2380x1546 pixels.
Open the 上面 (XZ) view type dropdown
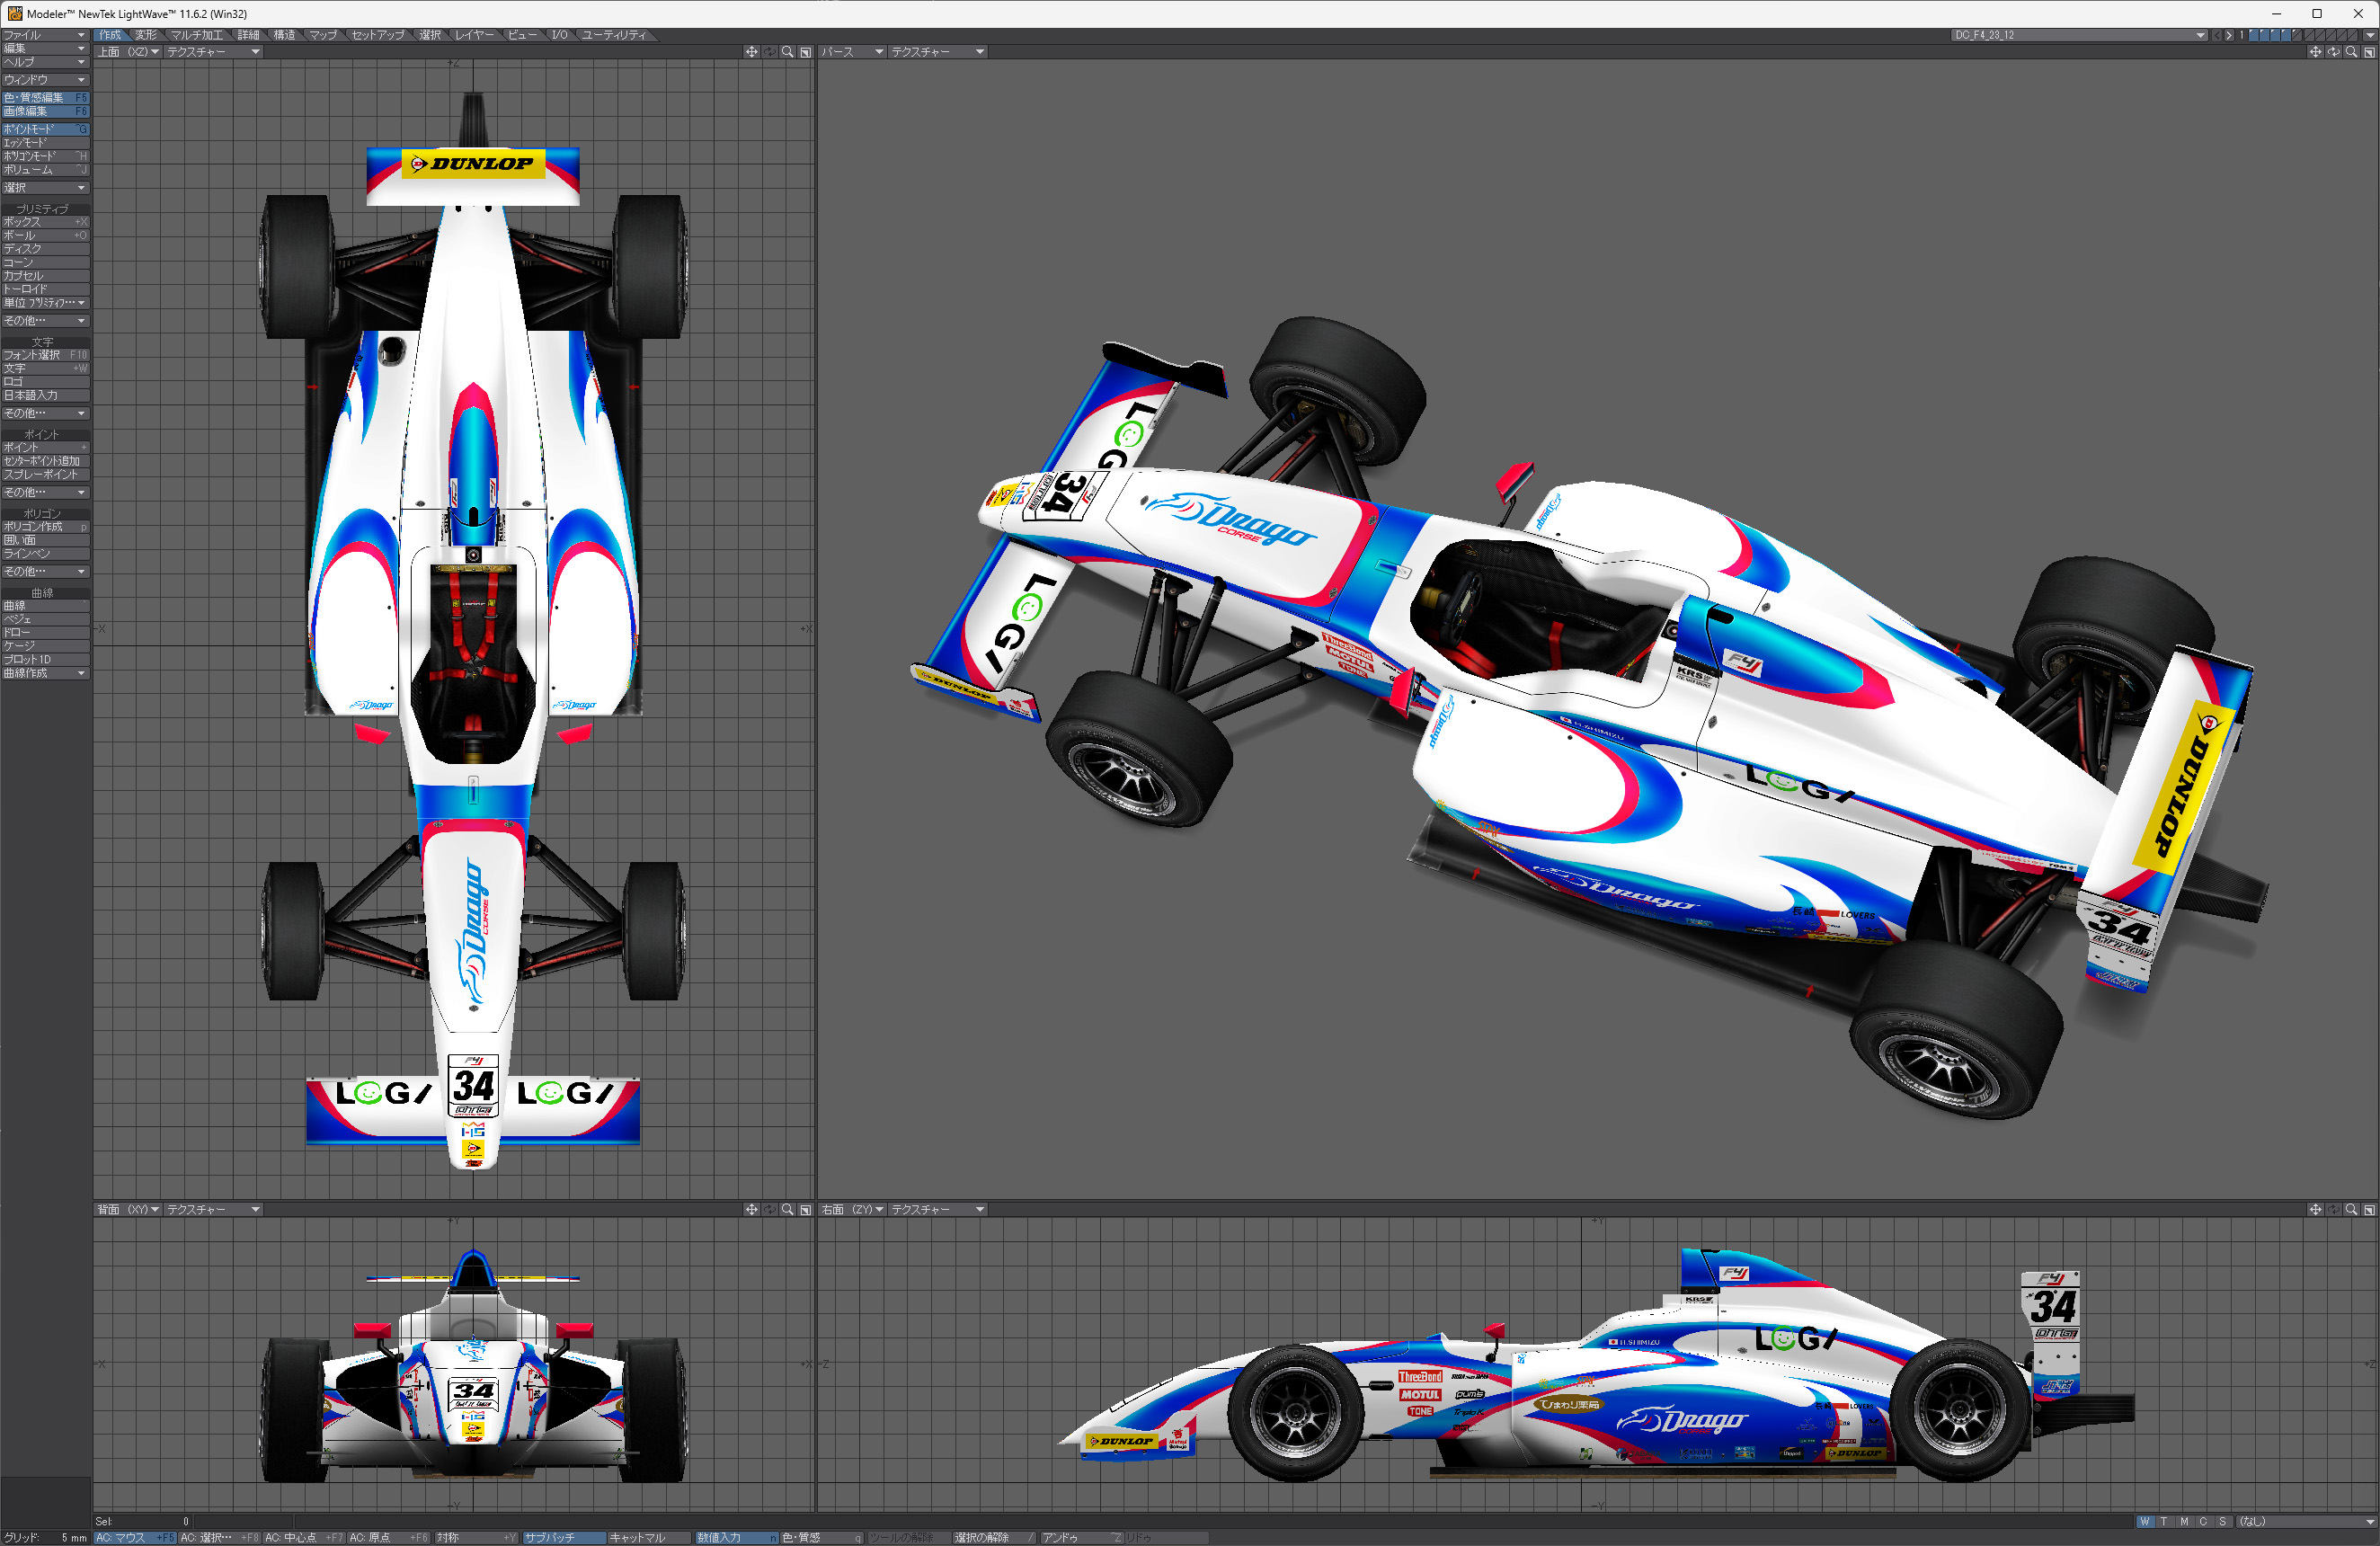tap(129, 52)
